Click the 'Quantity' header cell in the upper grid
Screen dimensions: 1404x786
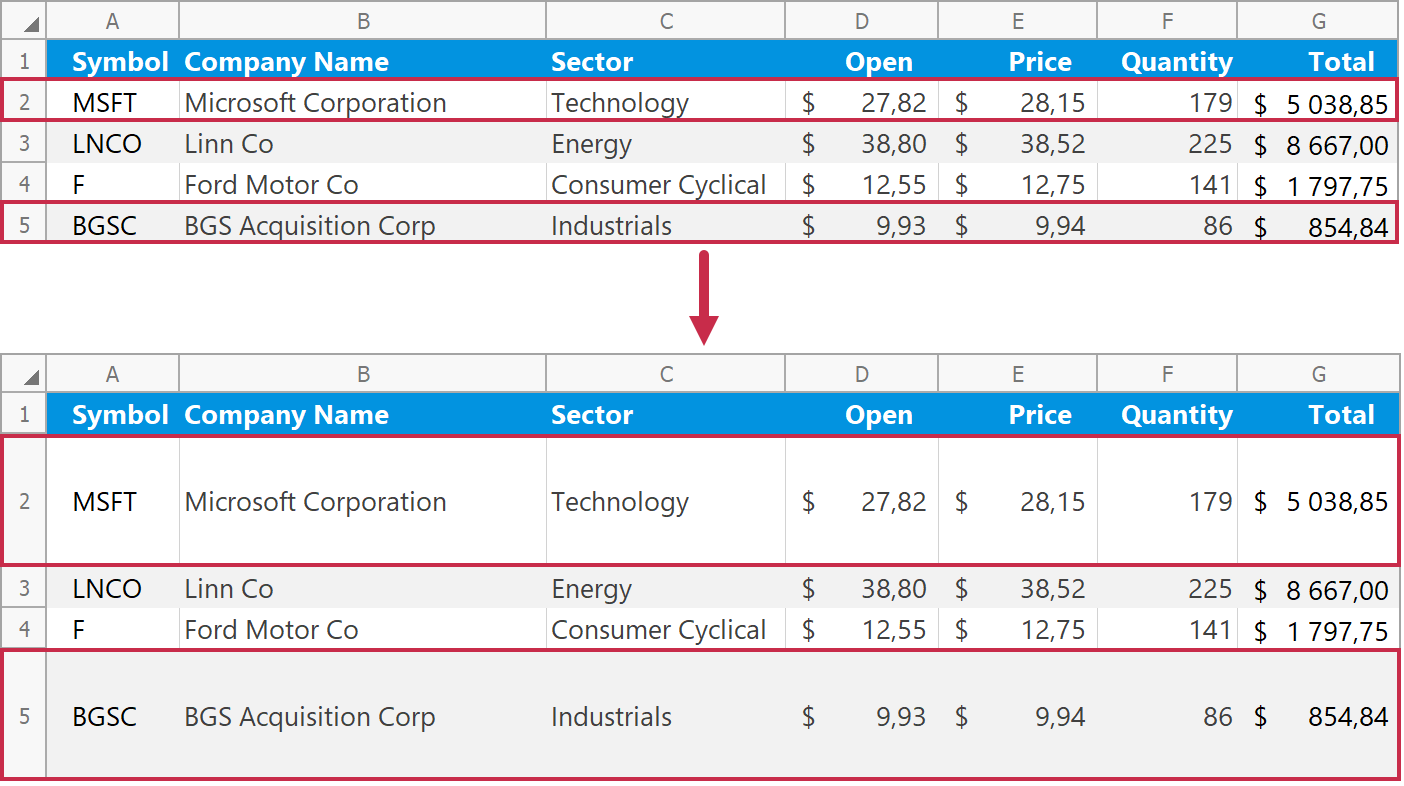(x=1168, y=62)
